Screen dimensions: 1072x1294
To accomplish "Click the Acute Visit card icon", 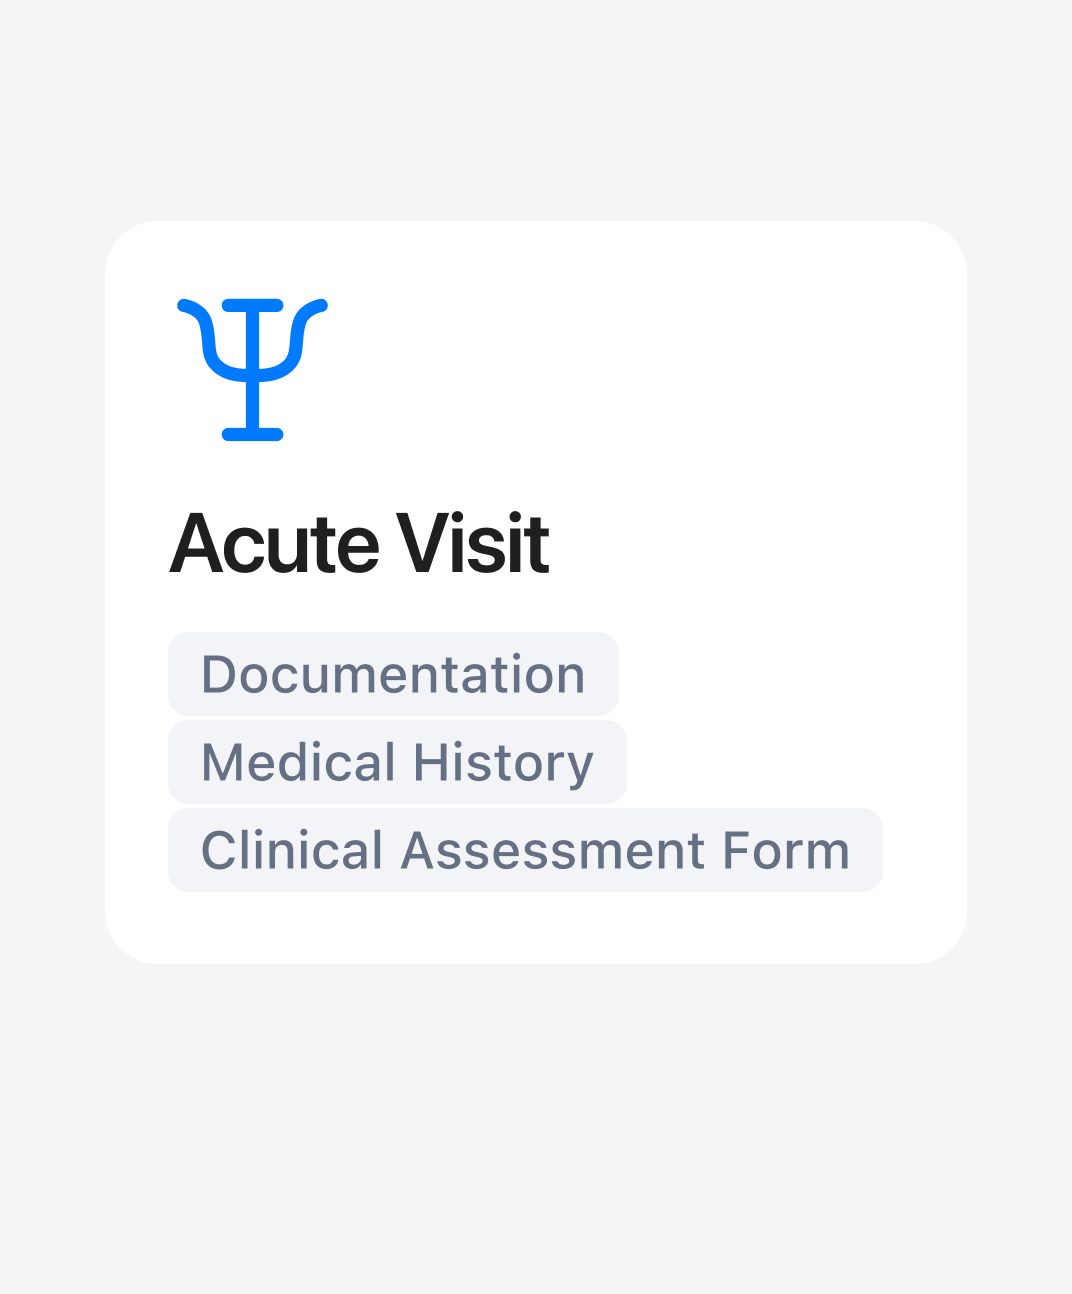I will click(252, 369).
